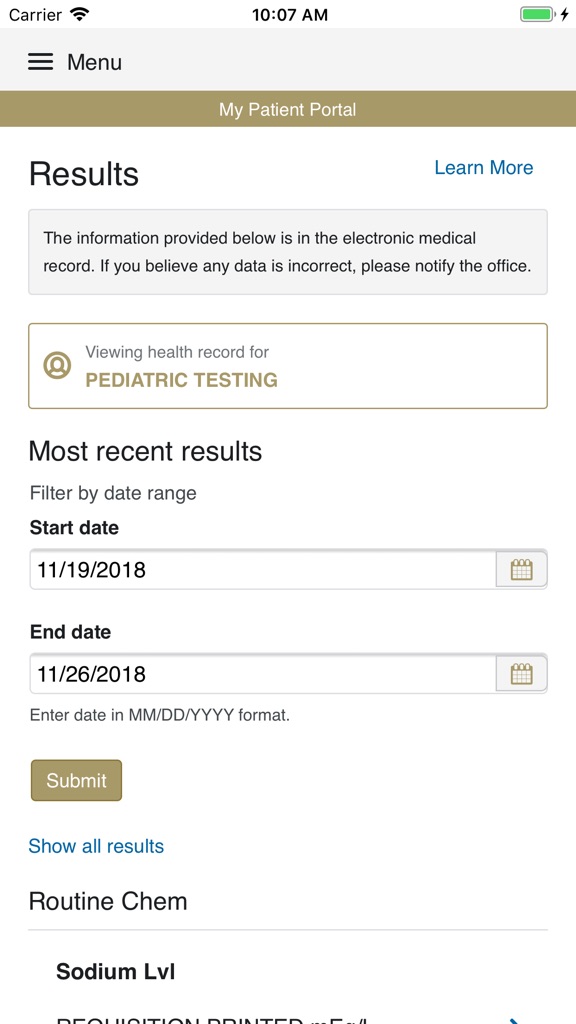Open the hamburger Menu icon

coord(40,61)
